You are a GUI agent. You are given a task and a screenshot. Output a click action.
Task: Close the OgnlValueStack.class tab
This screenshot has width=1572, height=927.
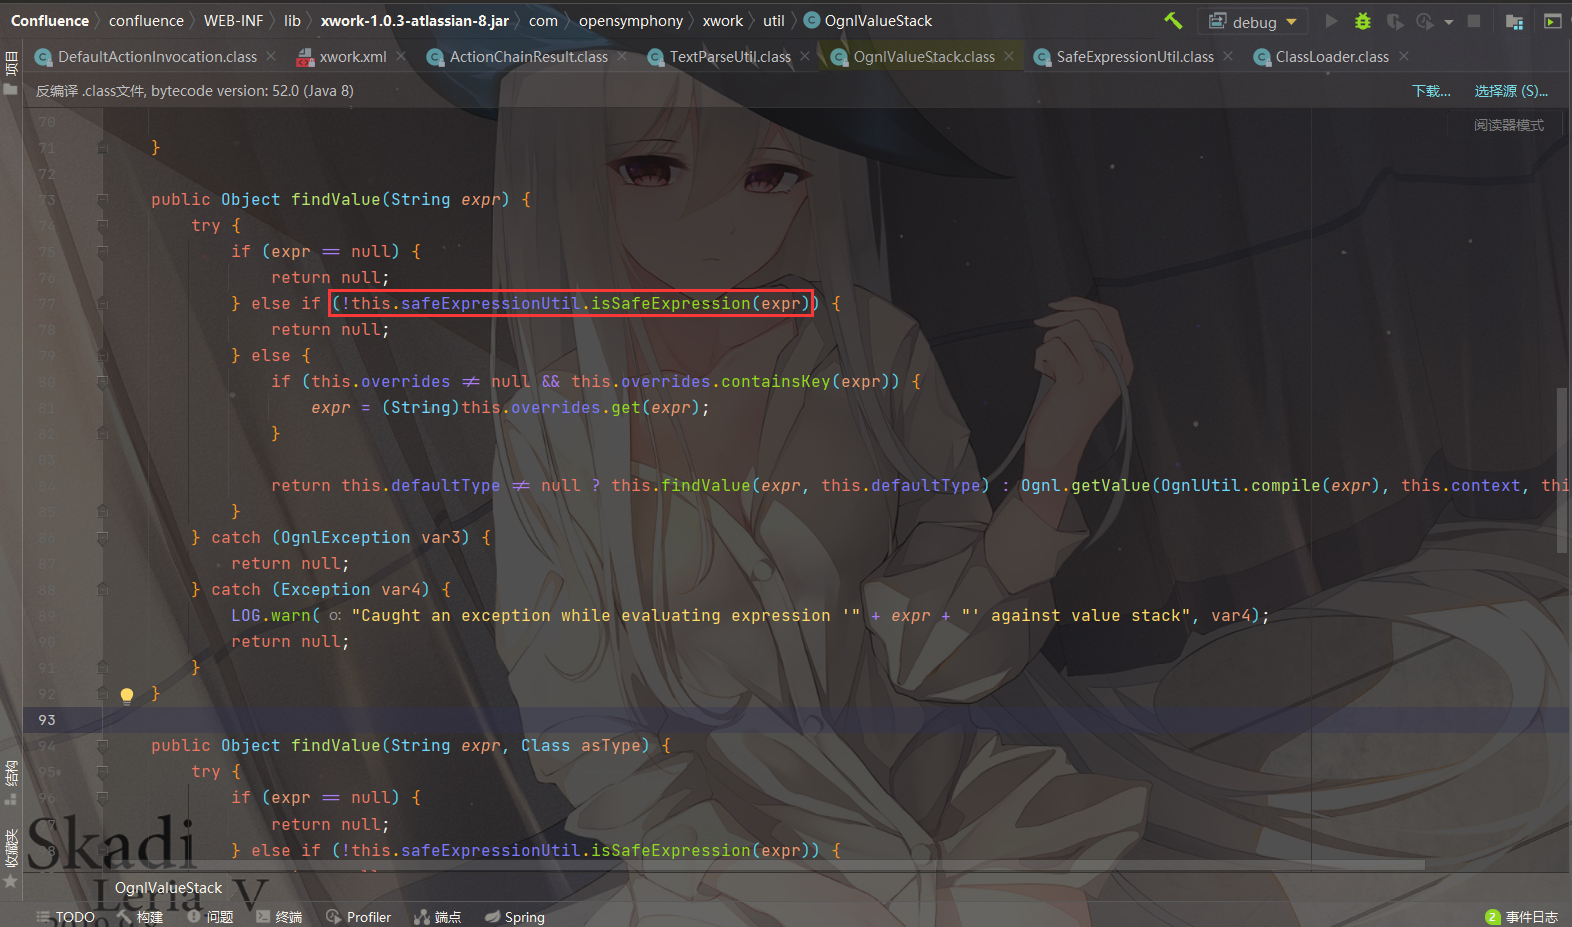tap(1009, 56)
